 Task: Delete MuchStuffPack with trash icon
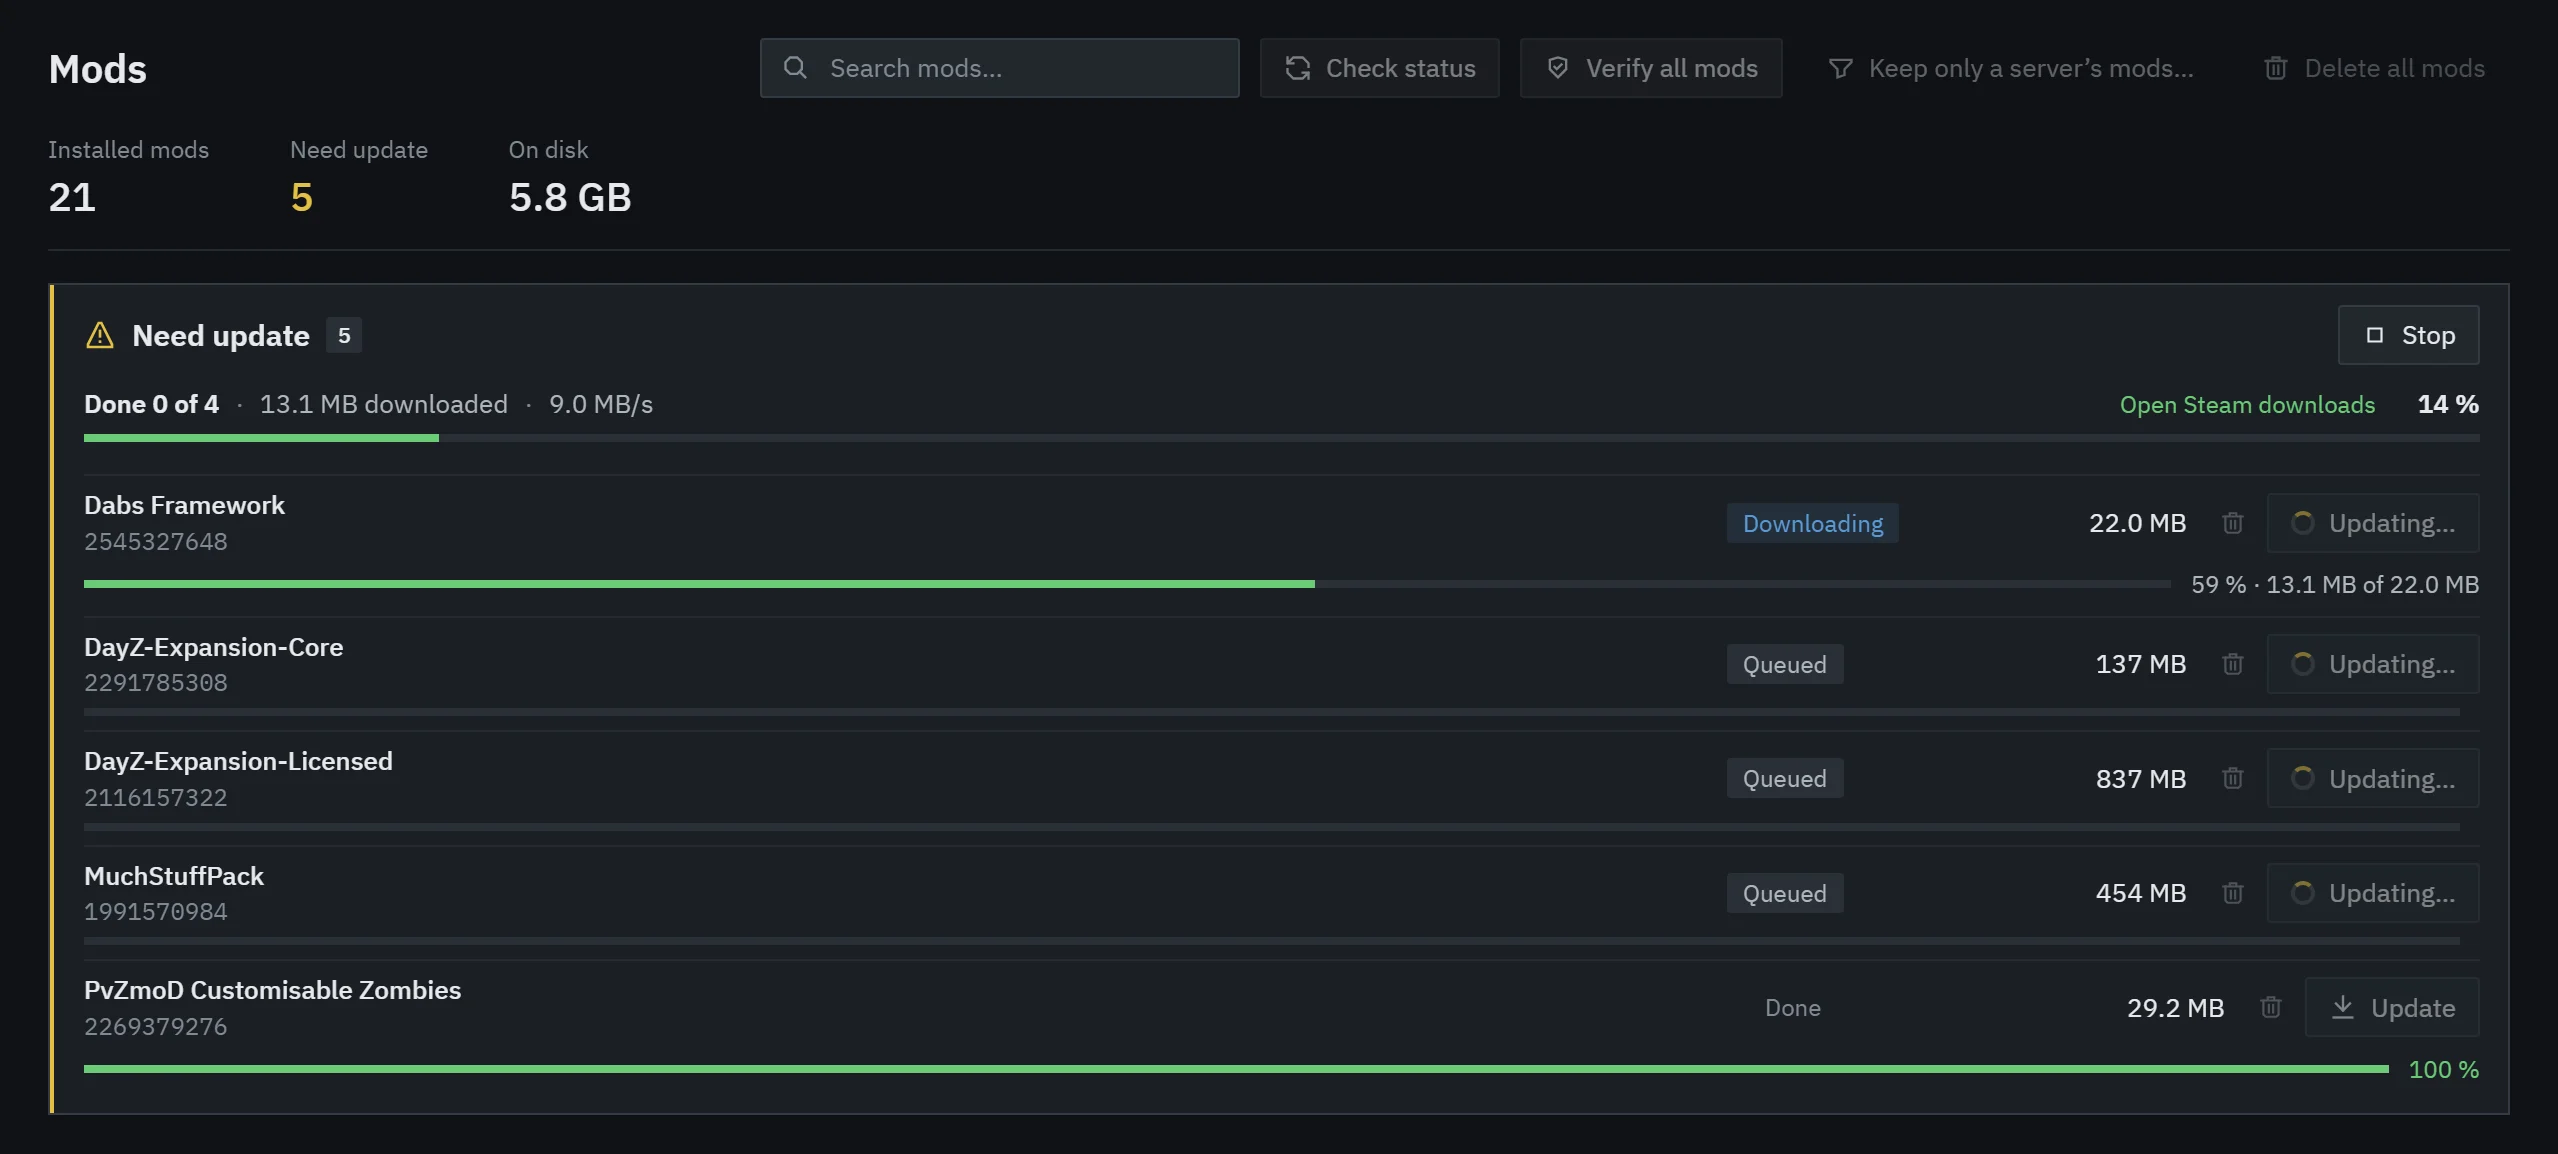point(2232,893)
